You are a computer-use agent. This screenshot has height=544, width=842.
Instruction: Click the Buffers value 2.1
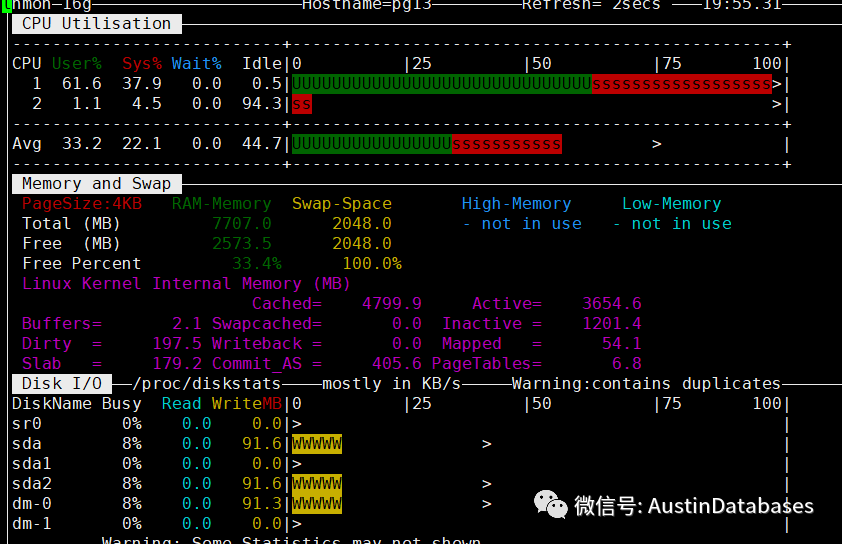click(x=186, y=324)
